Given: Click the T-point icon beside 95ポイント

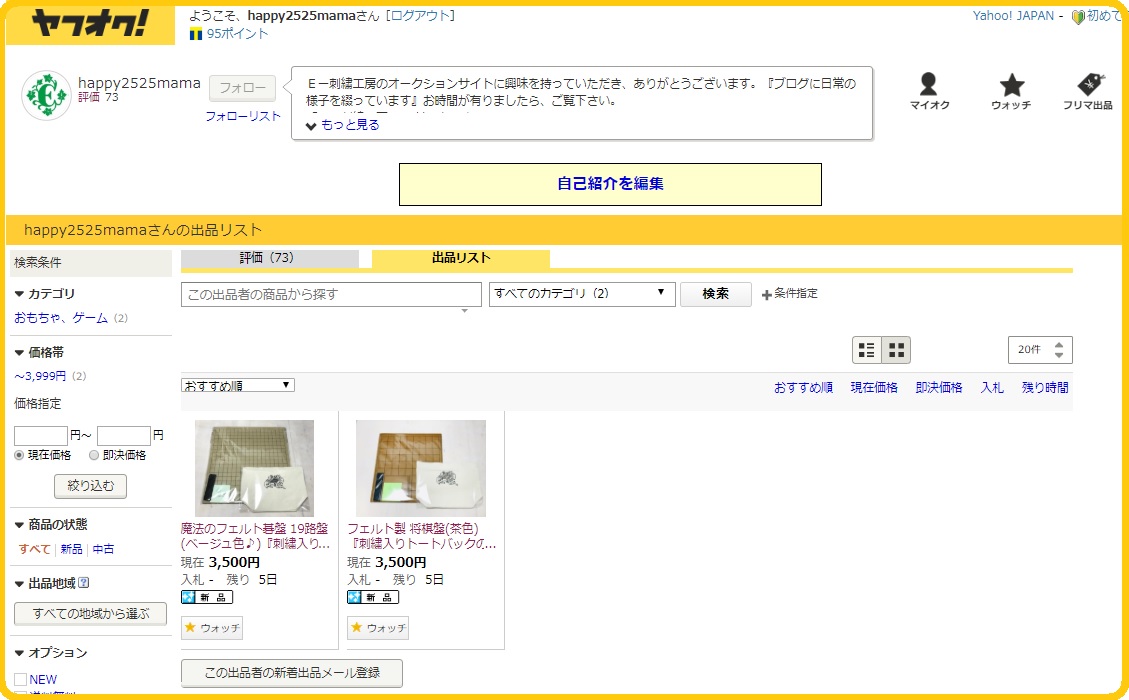Looking at the screenshot, I should pos(195,34).
